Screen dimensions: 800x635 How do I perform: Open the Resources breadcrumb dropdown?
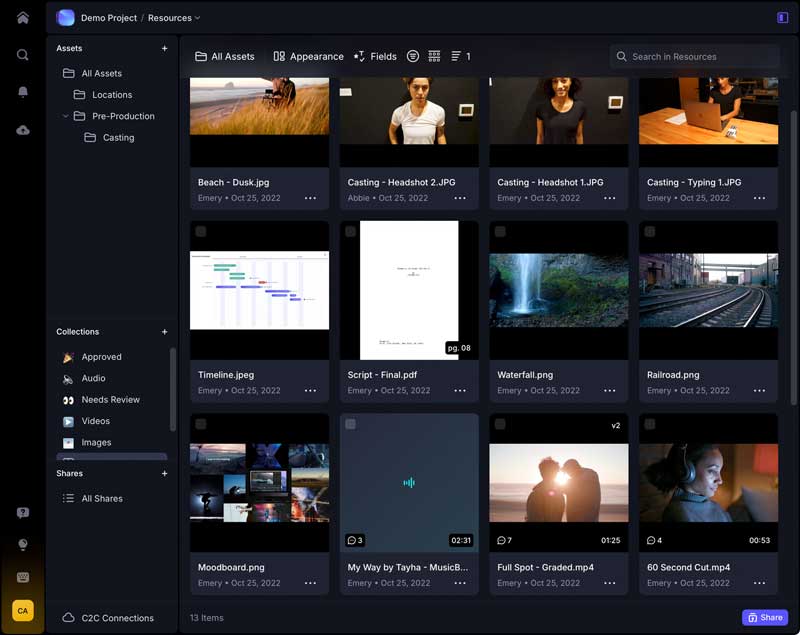(x=174, y=17)
